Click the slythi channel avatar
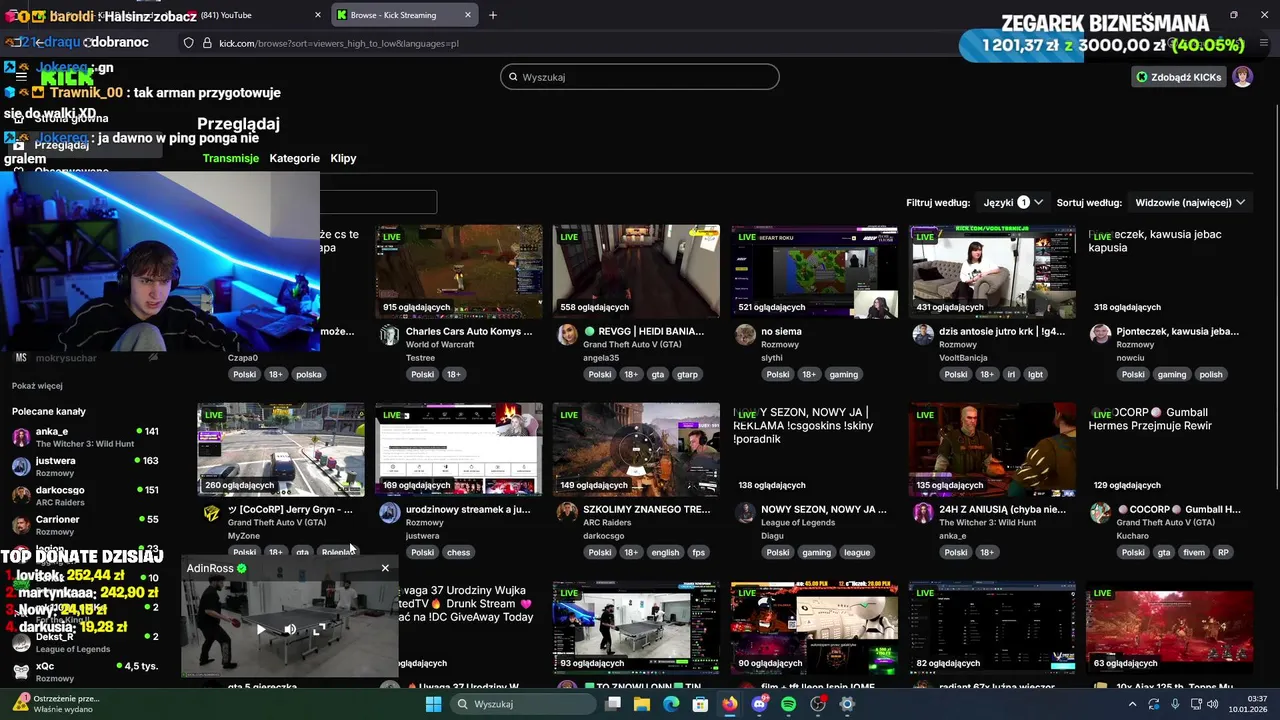This screenshot has width=1280, height=720. pyautogui.click(x=745, y=335)
